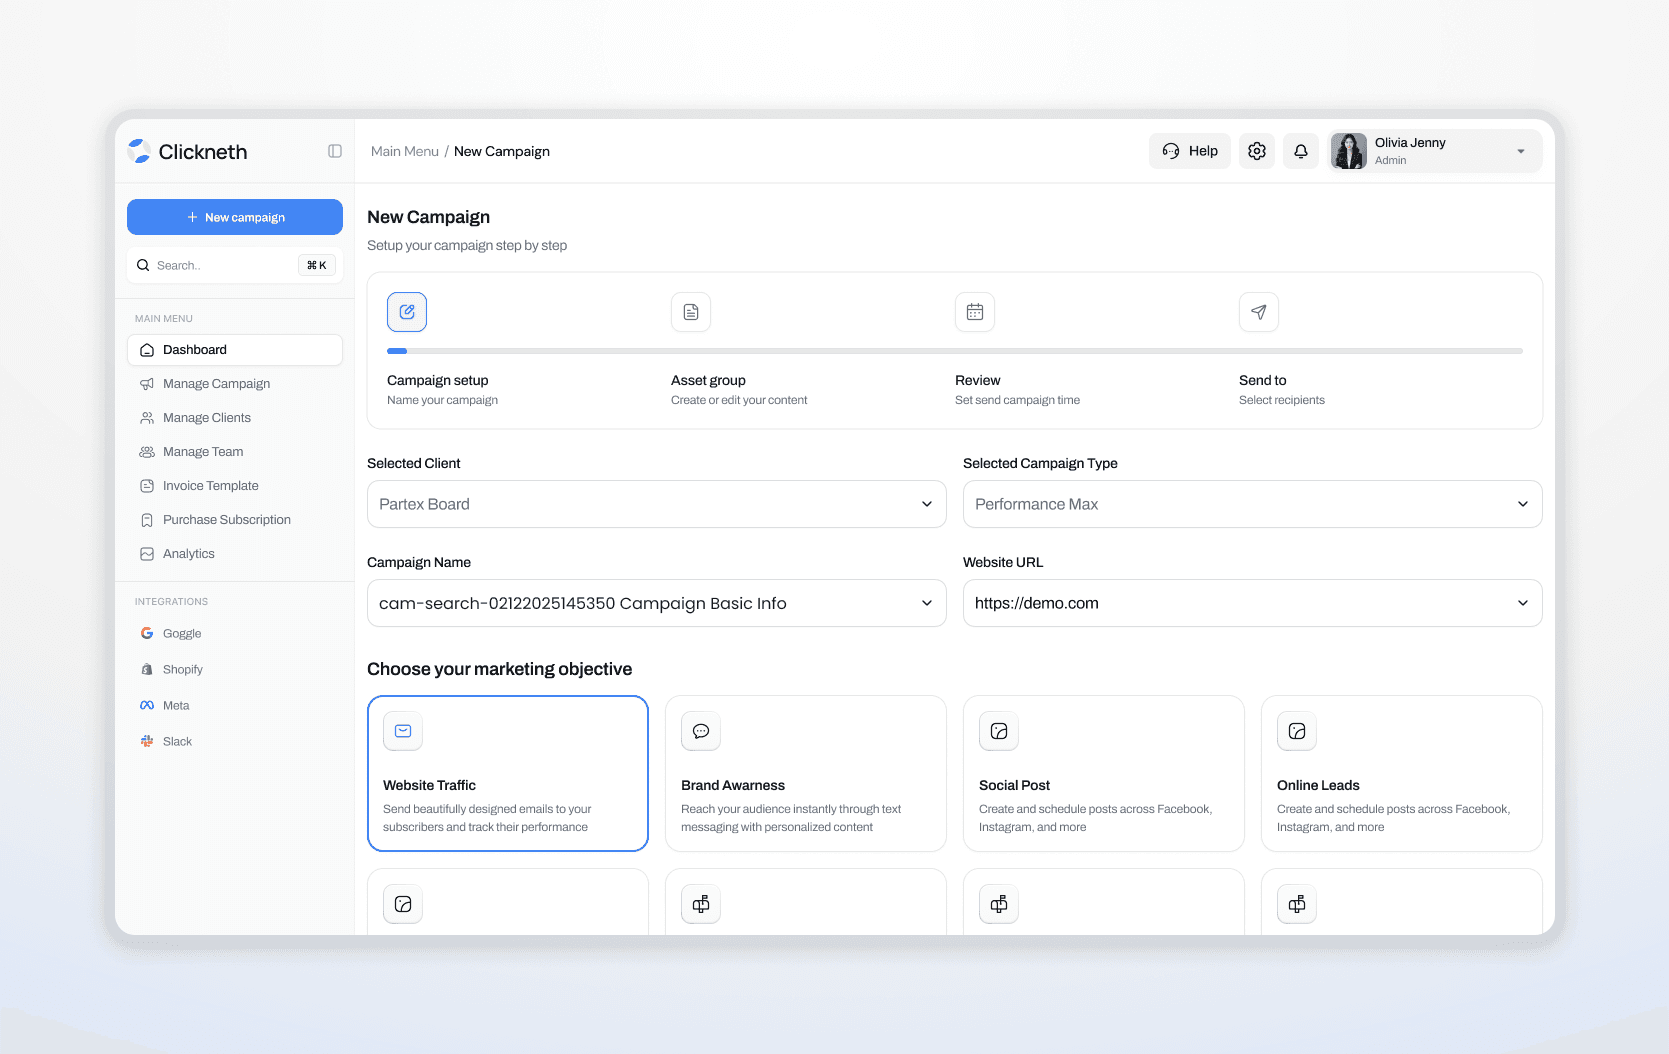
Task: Open the Meta integration
Action: coord(235,705)
